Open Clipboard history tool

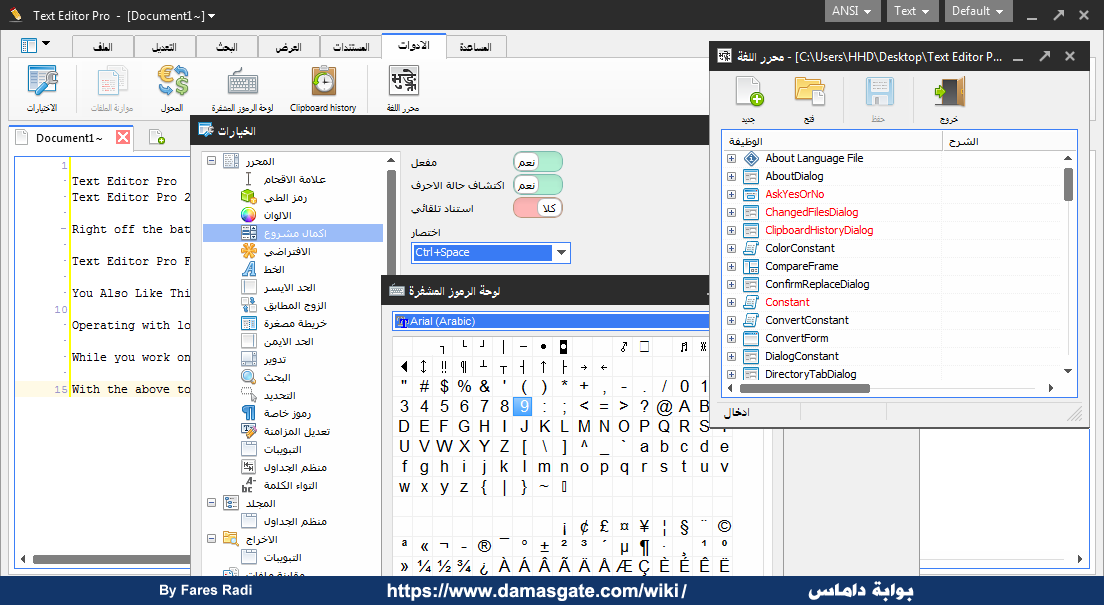click(324, 82)
